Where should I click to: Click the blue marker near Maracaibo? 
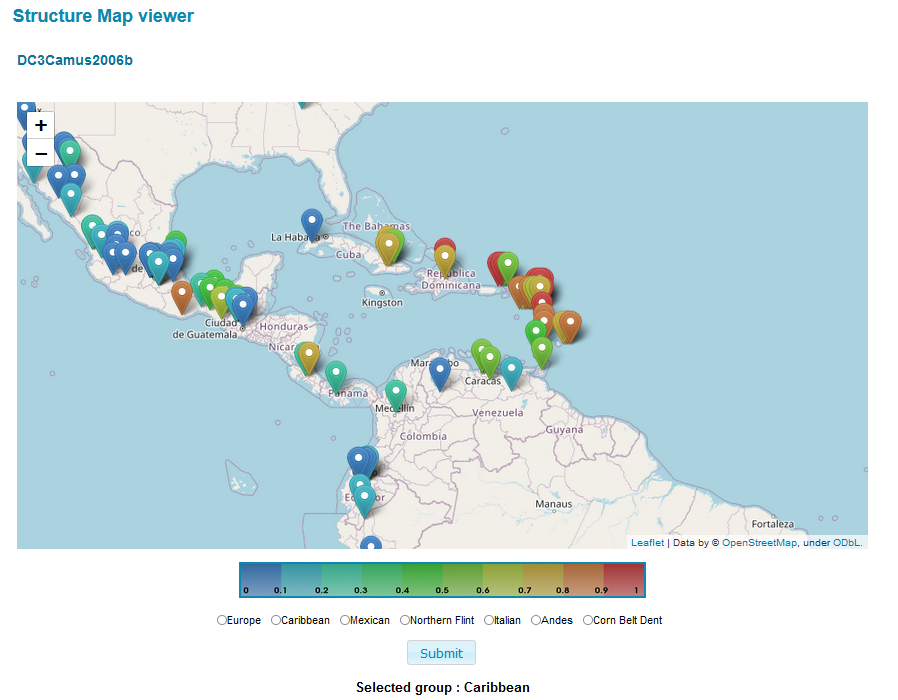[440, 374]
